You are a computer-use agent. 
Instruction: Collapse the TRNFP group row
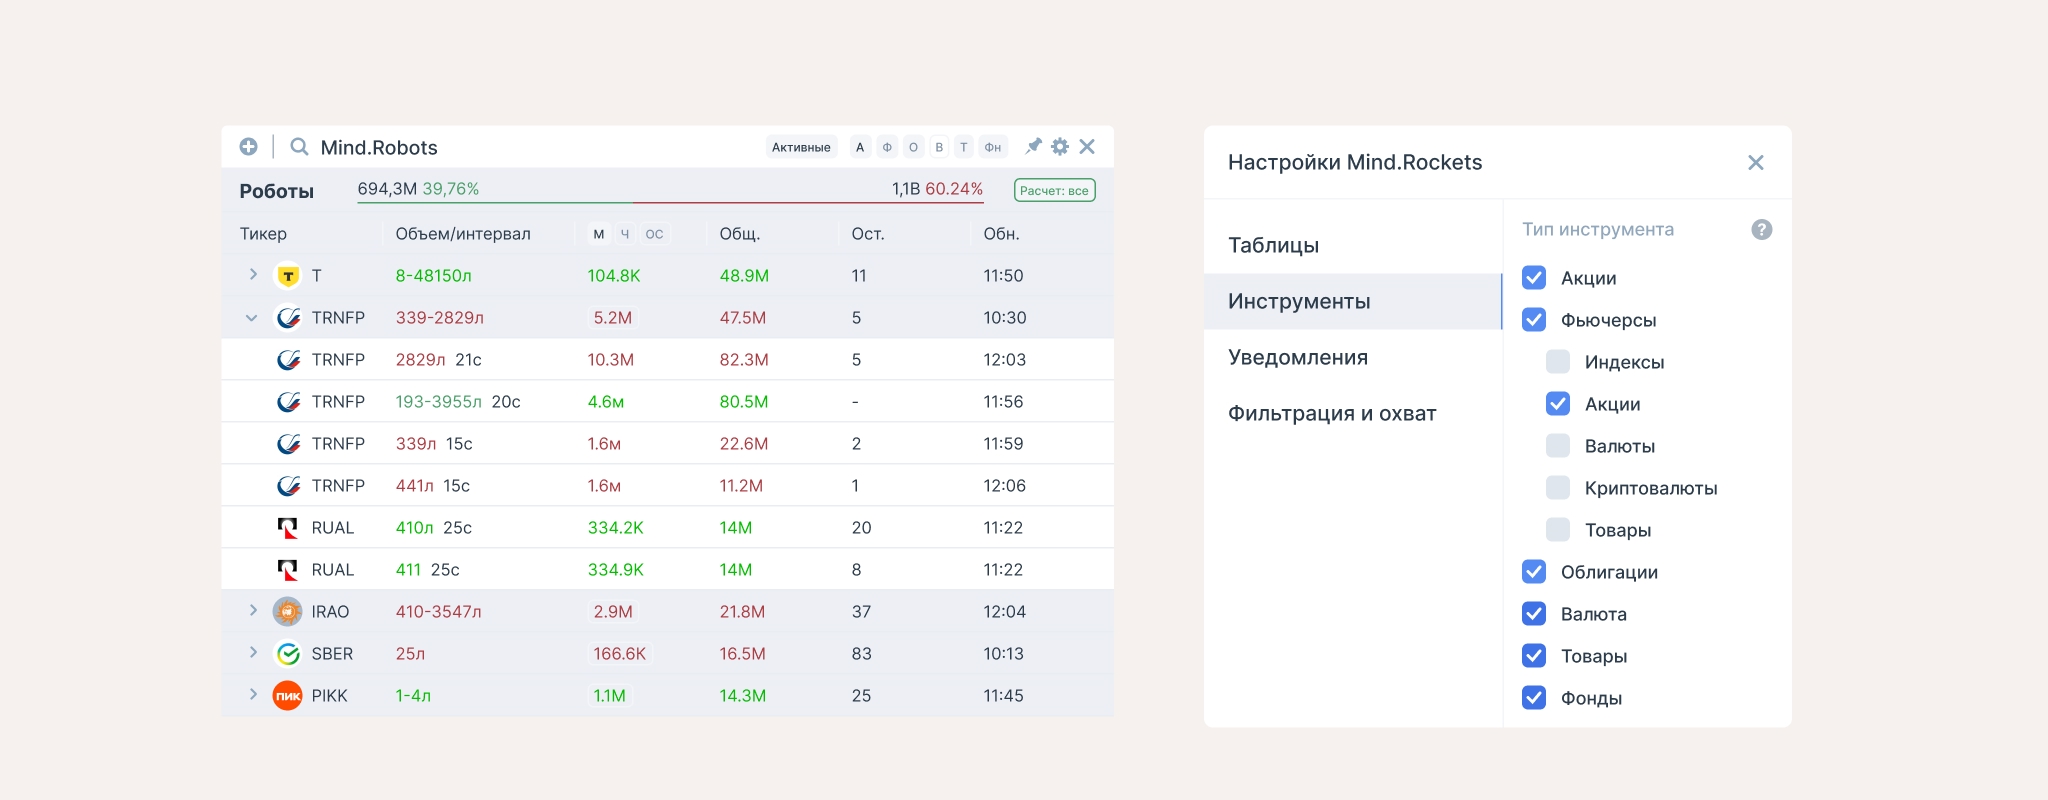coord(252,318)
